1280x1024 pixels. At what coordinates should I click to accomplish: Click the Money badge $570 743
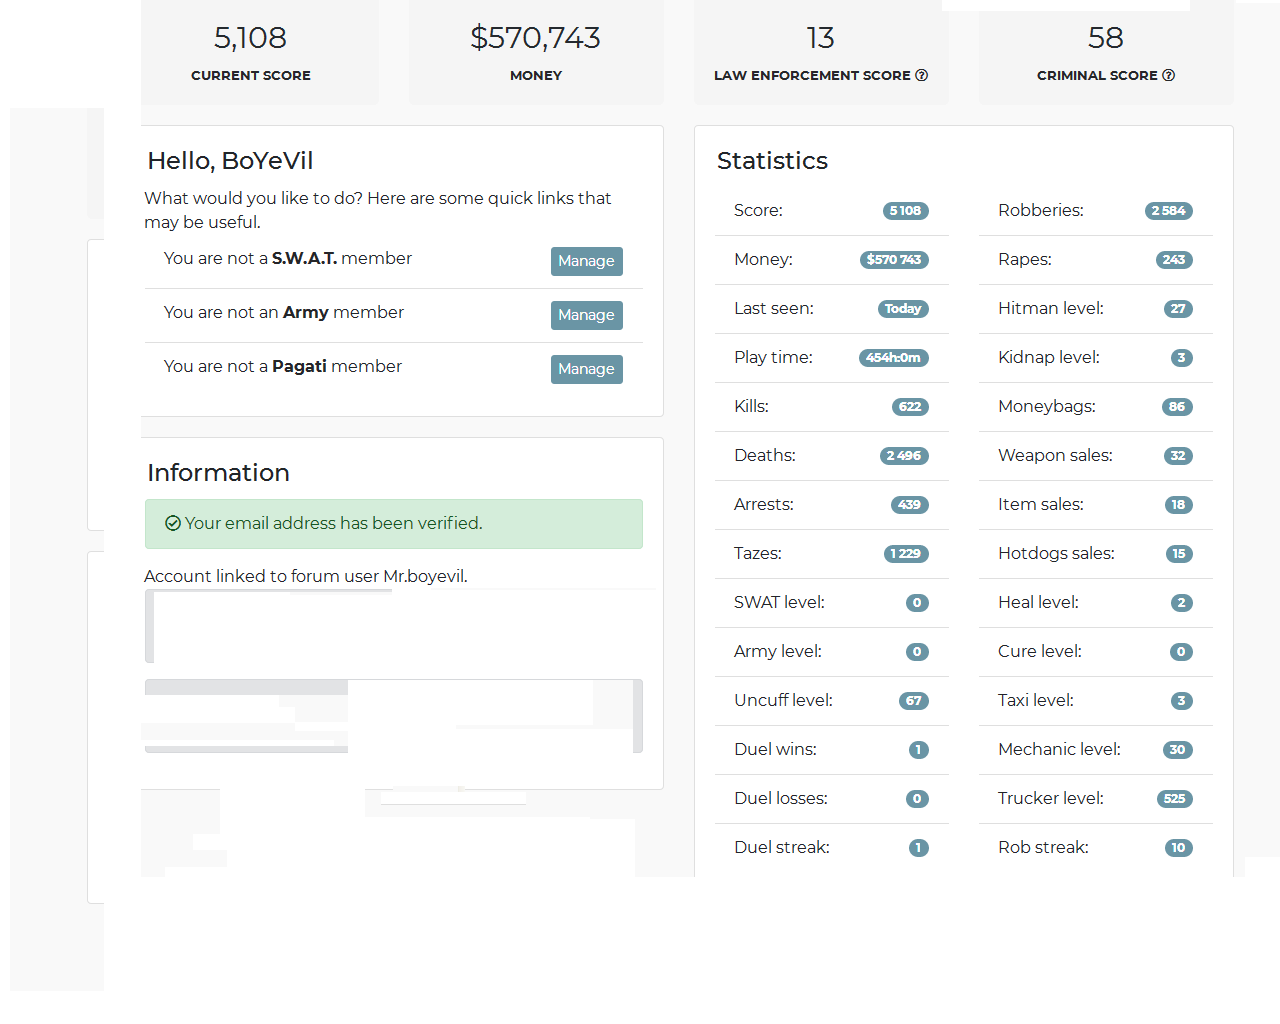(x=894, y=260)
